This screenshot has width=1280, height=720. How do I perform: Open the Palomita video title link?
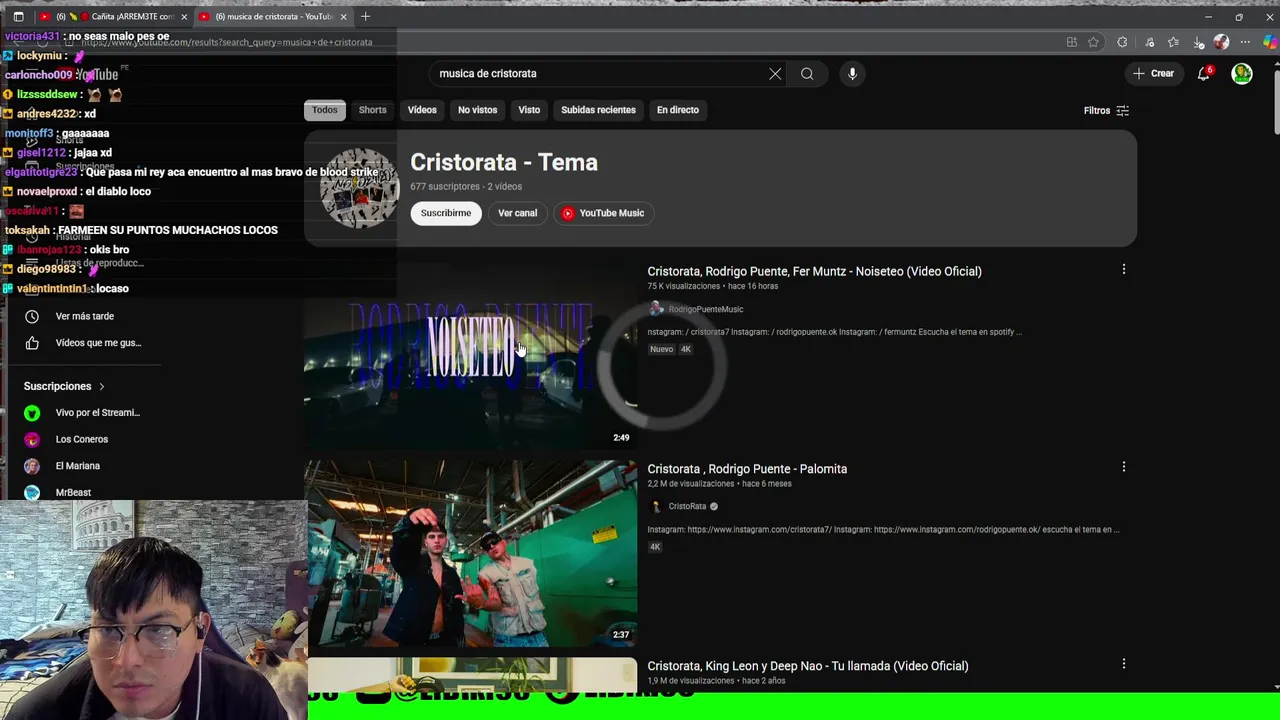coord(747,469)
